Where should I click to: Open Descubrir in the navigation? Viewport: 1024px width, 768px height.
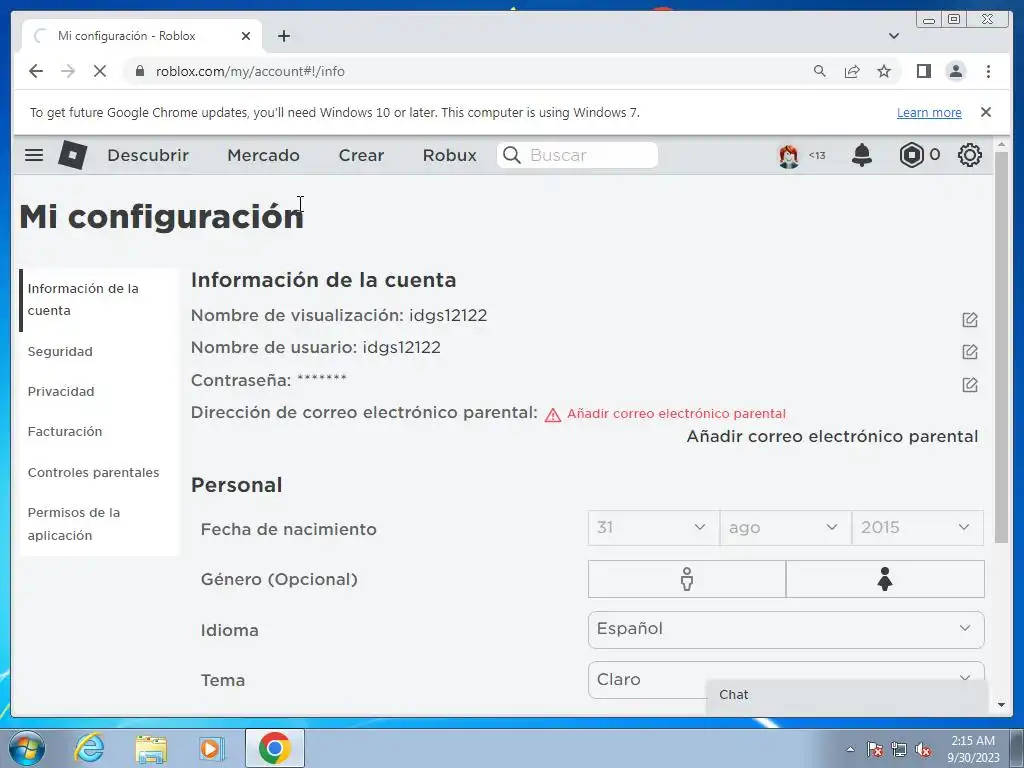[148, 155]
